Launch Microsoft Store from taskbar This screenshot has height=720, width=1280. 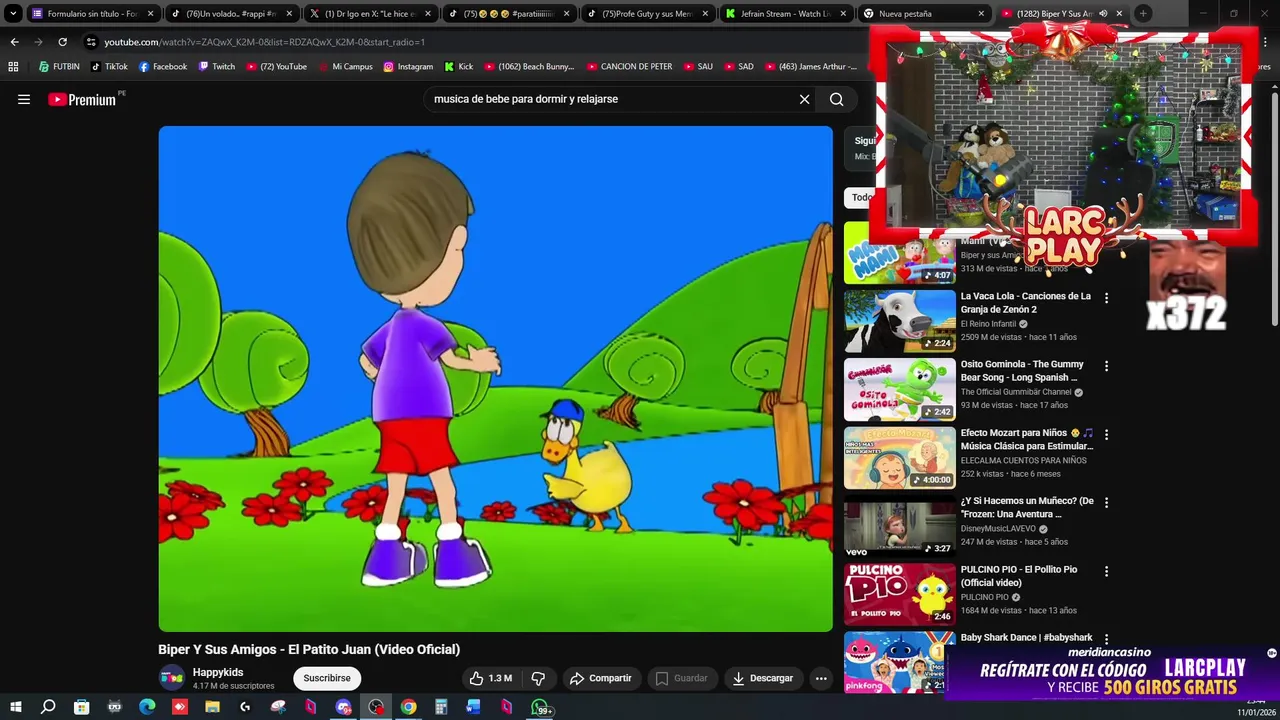pyautogui.click(x=81, y=707)
